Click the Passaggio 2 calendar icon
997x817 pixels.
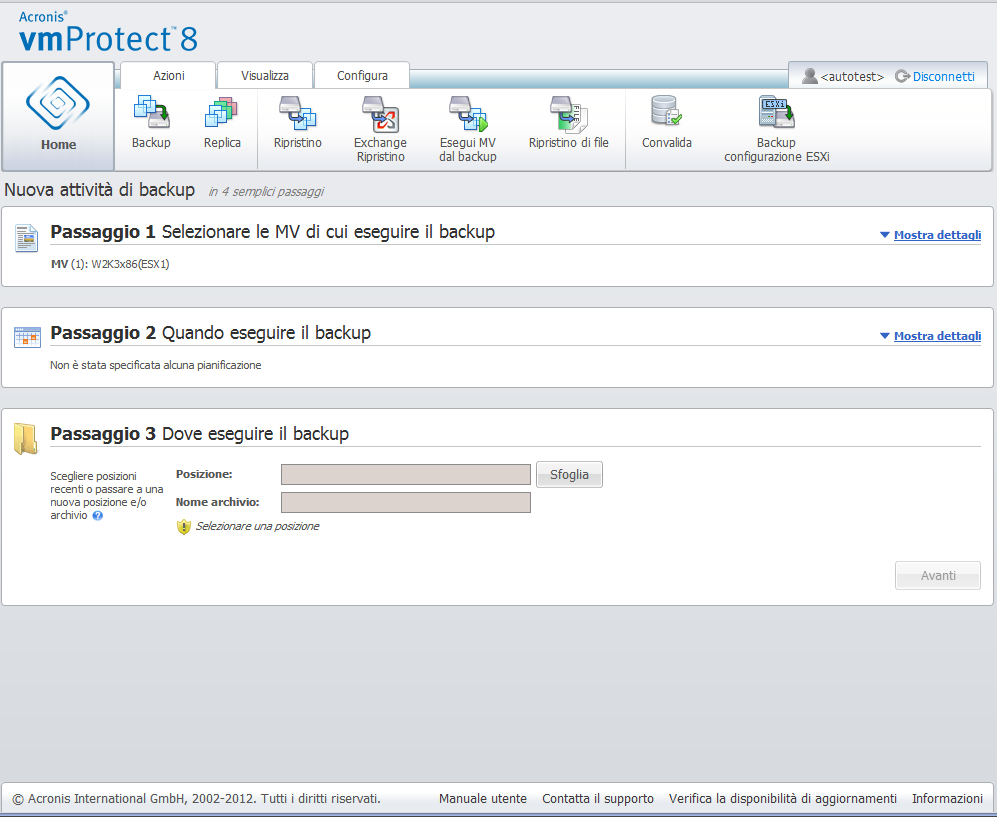click(x=27, y=337)
